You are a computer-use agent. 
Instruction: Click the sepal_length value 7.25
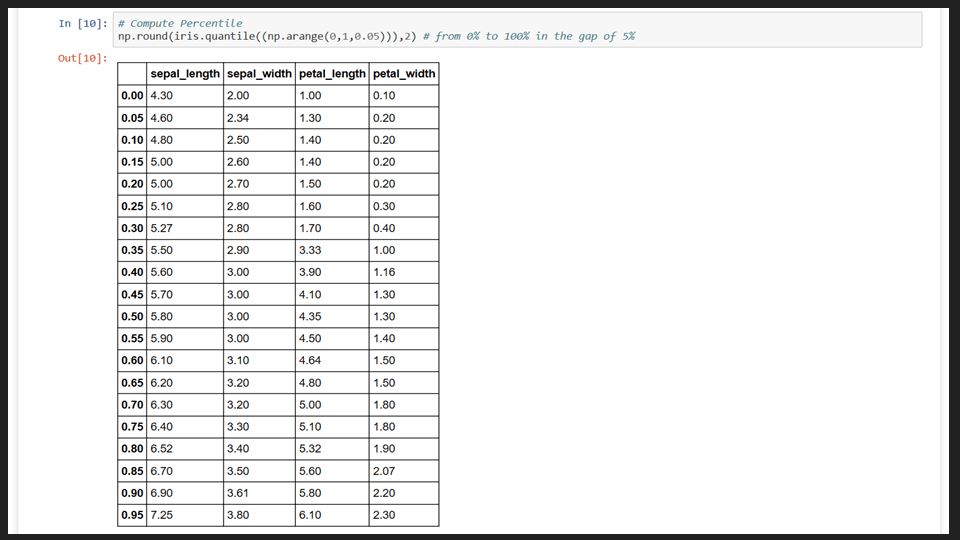162,515
